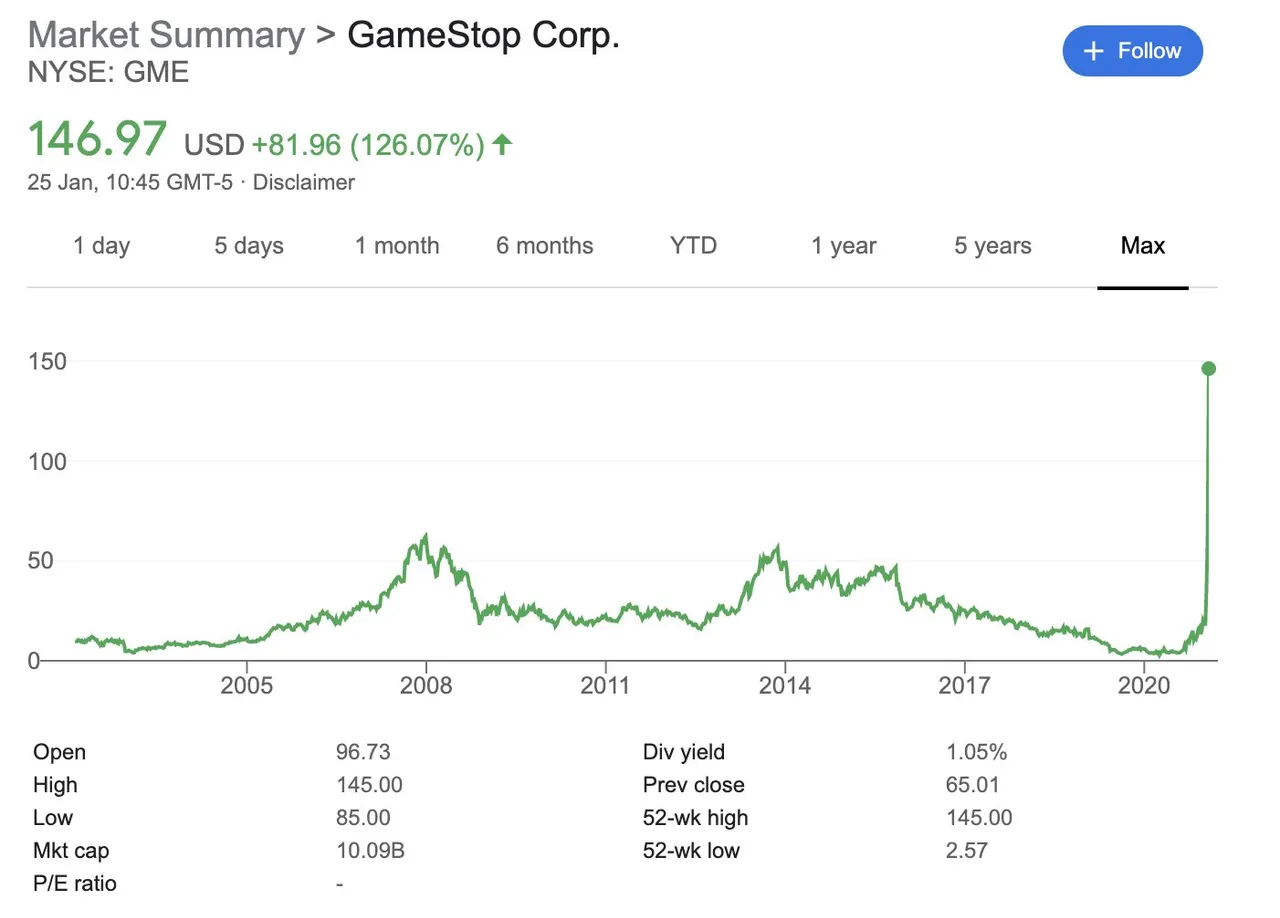
Task: Select the Max range tab
Action: point(1143,246)
